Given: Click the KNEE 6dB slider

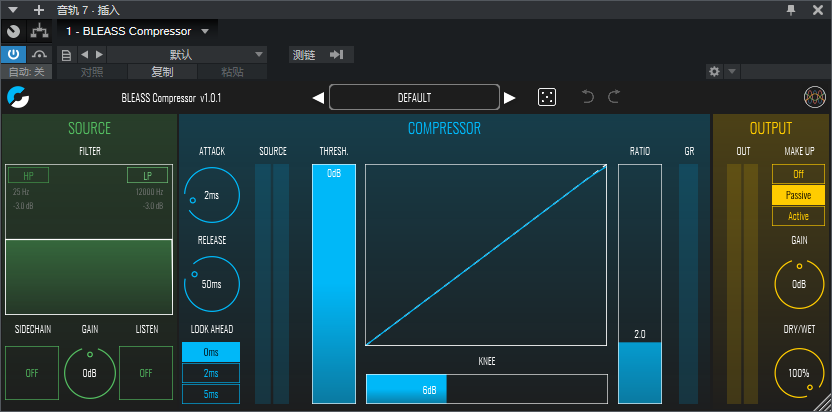Looking at the screenshot, I should click(x=487, y=389).
